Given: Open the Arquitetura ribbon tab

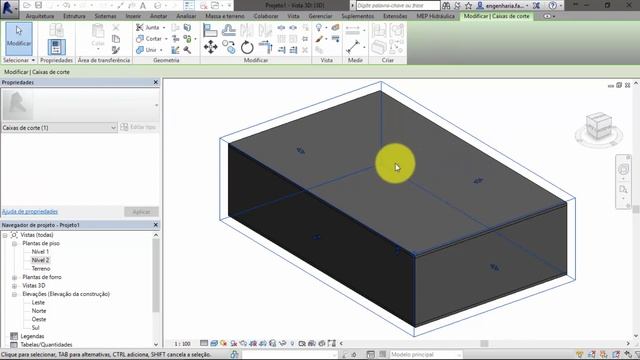Looking at the screenshot, I should 40,16.
